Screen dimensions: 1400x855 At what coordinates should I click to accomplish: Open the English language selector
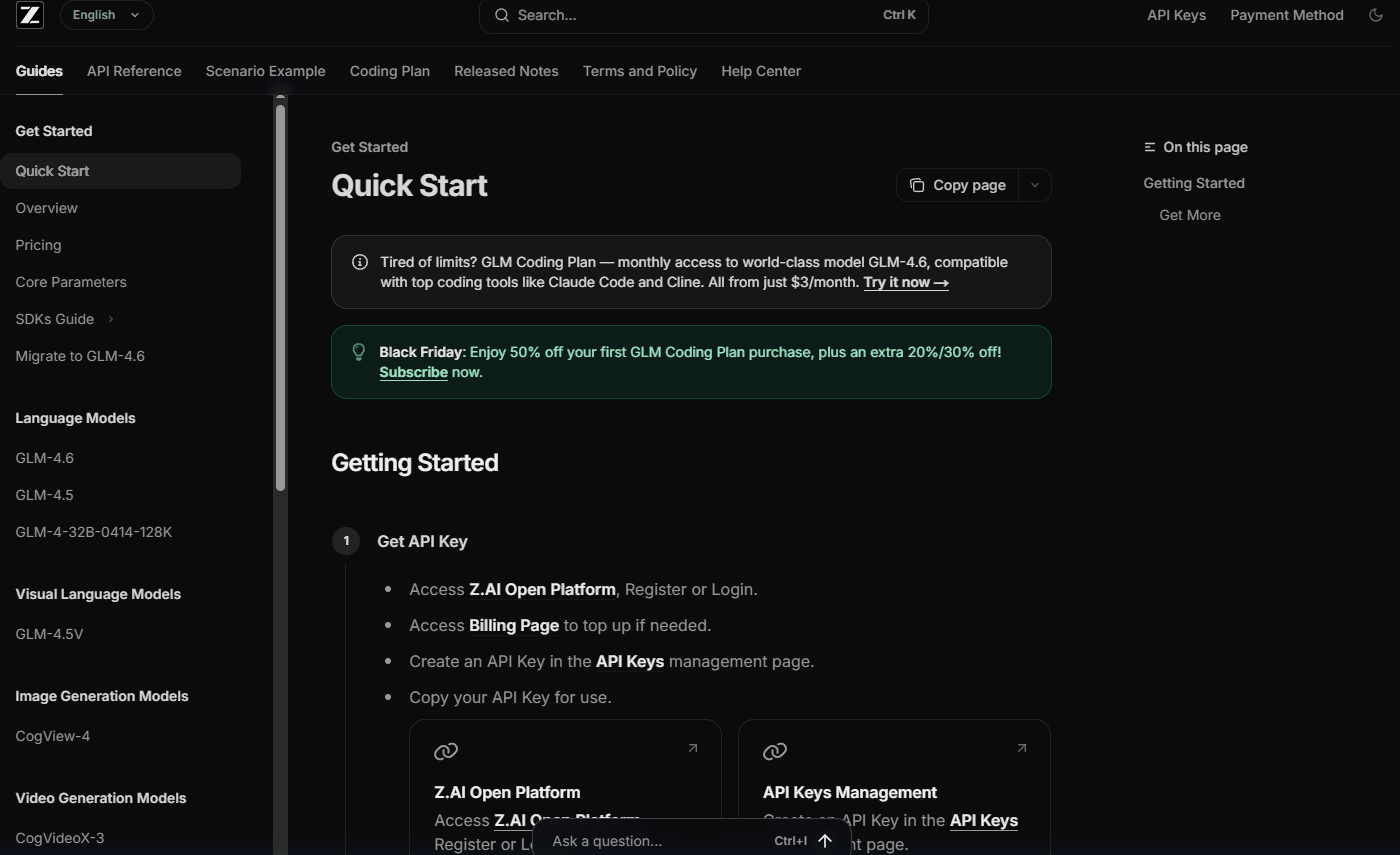(106, 15)
